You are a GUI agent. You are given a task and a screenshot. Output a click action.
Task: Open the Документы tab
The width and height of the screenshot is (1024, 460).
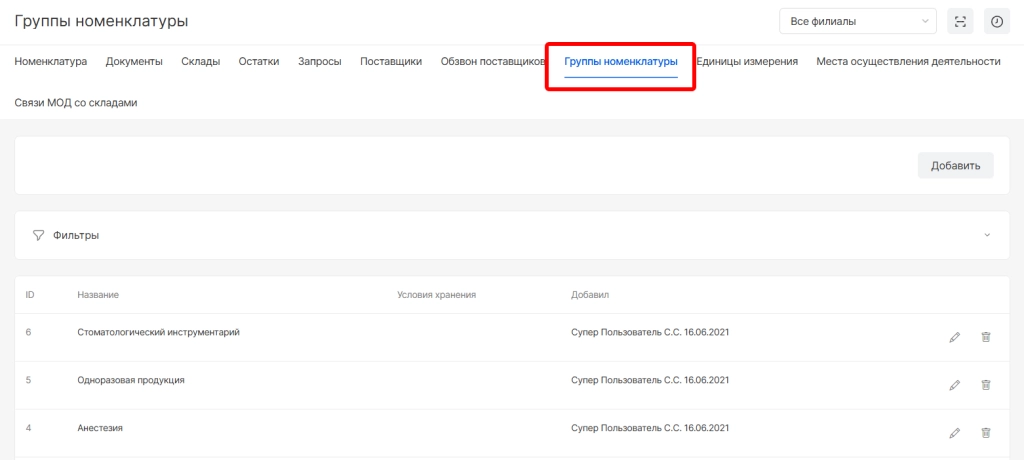tap(134, 62)
